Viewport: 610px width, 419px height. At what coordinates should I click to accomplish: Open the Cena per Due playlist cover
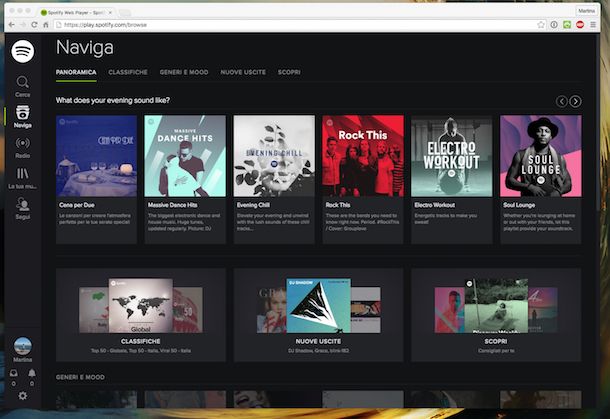point(96,156)
